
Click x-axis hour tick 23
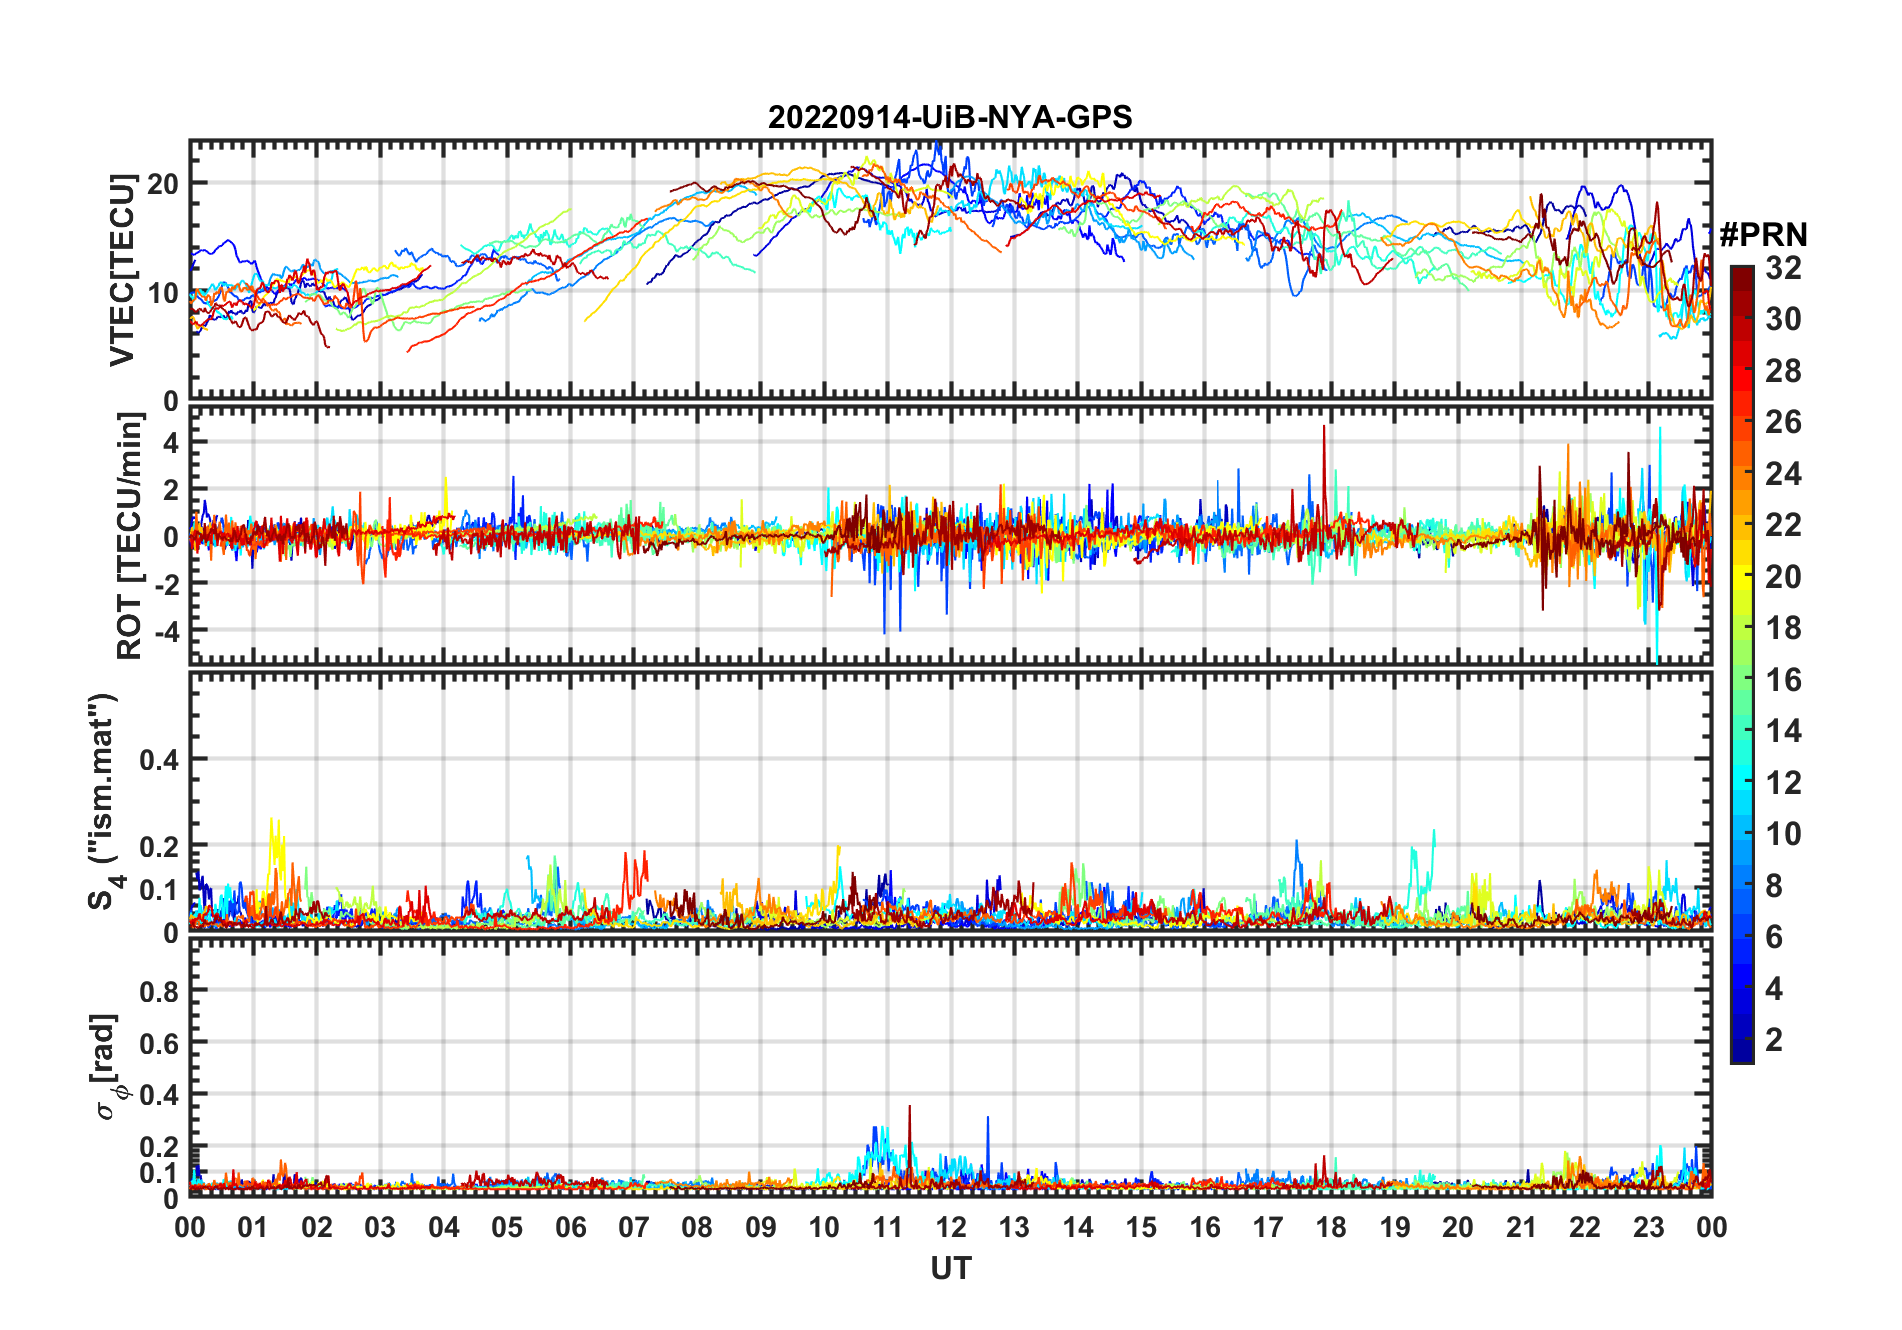click(1648, 1228)
